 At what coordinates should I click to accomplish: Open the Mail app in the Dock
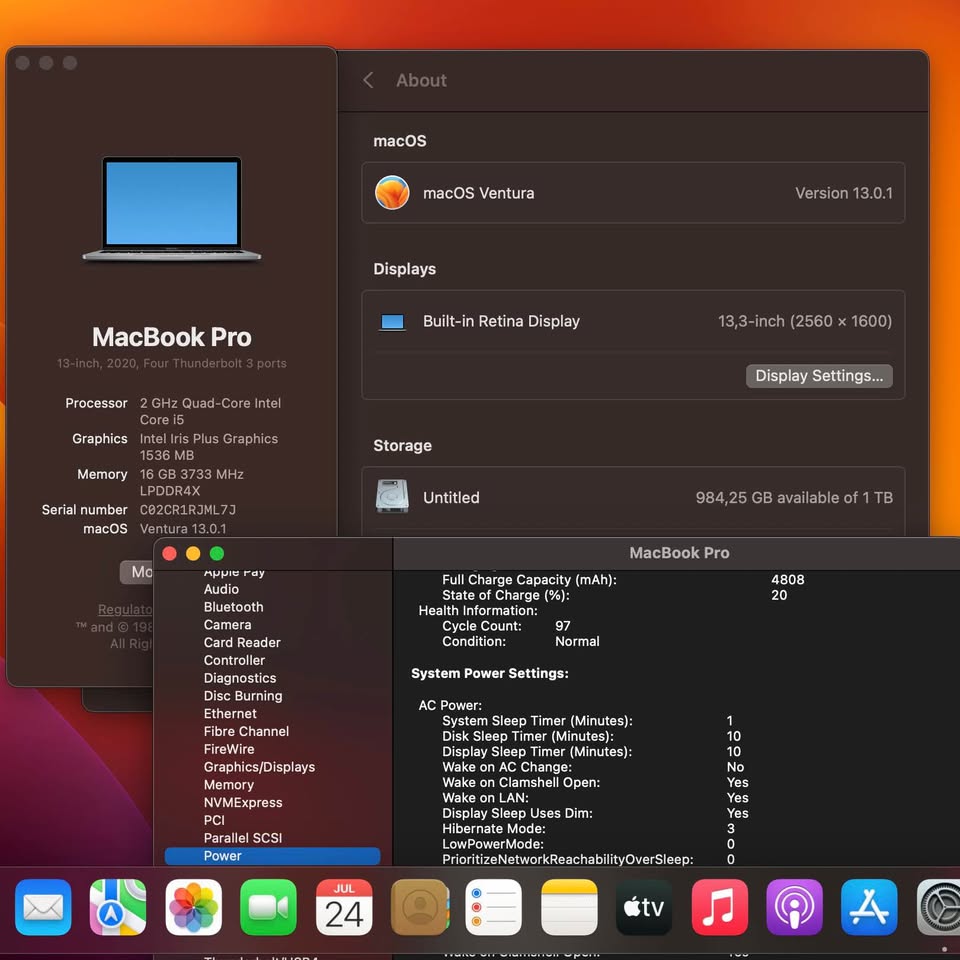click(43, 907)
